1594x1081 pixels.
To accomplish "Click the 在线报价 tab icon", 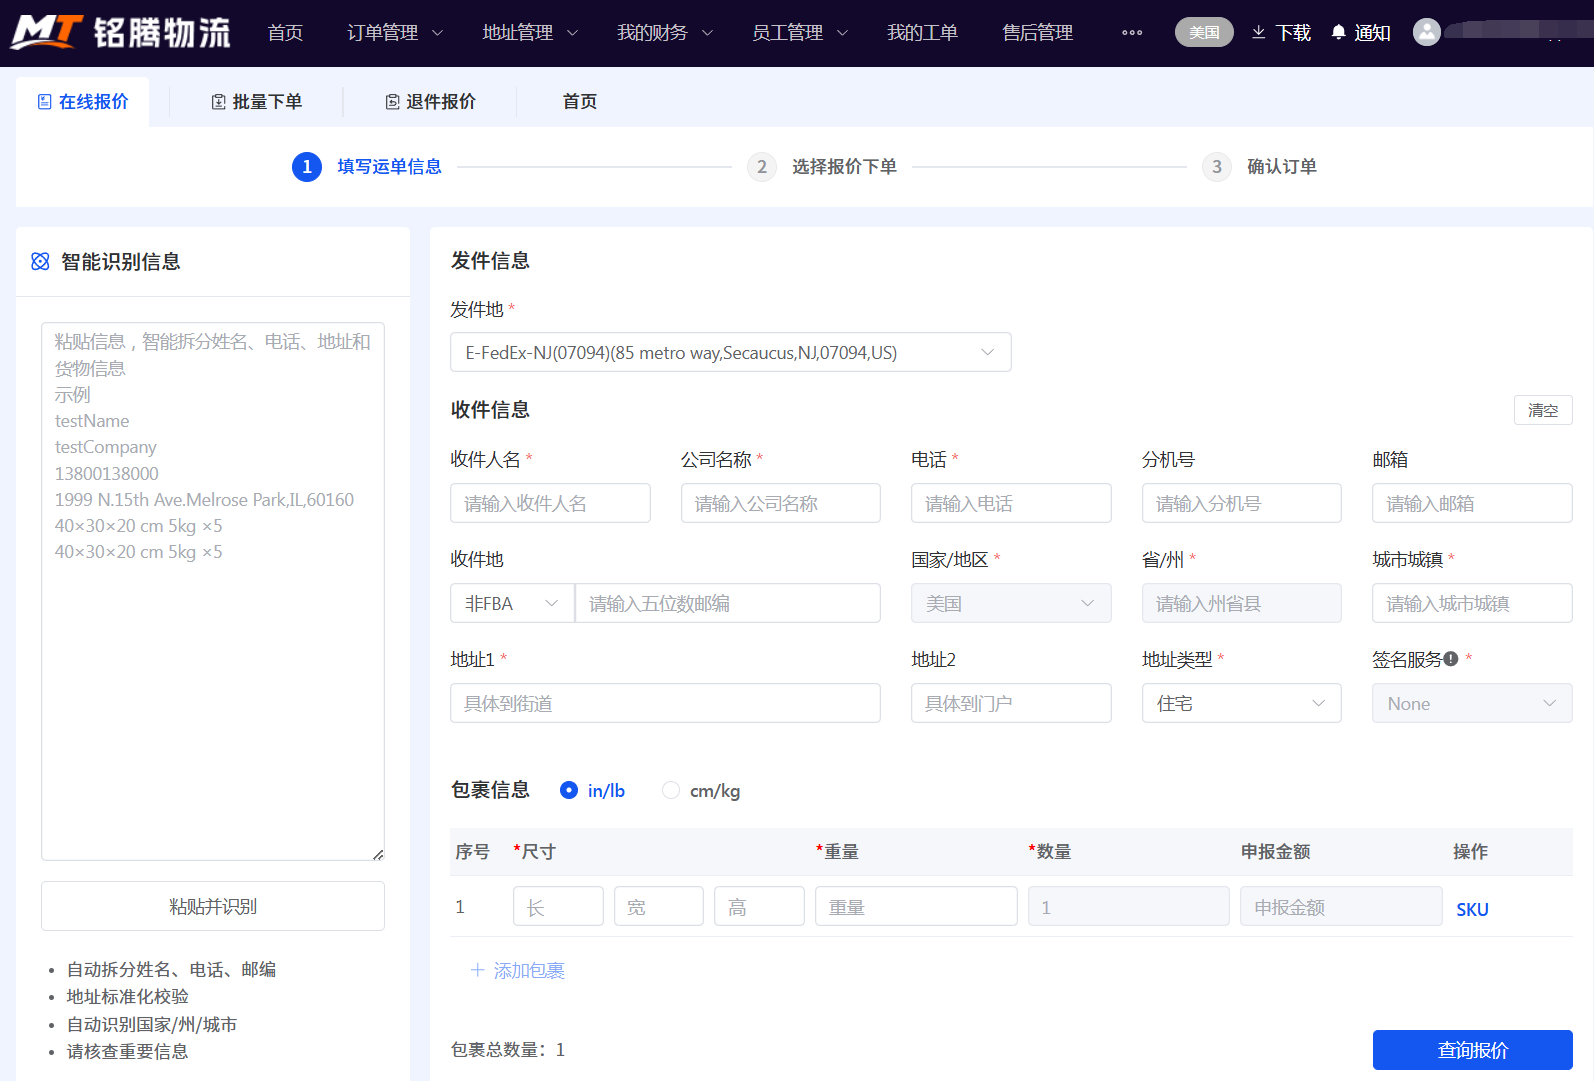I will [44, 101].
